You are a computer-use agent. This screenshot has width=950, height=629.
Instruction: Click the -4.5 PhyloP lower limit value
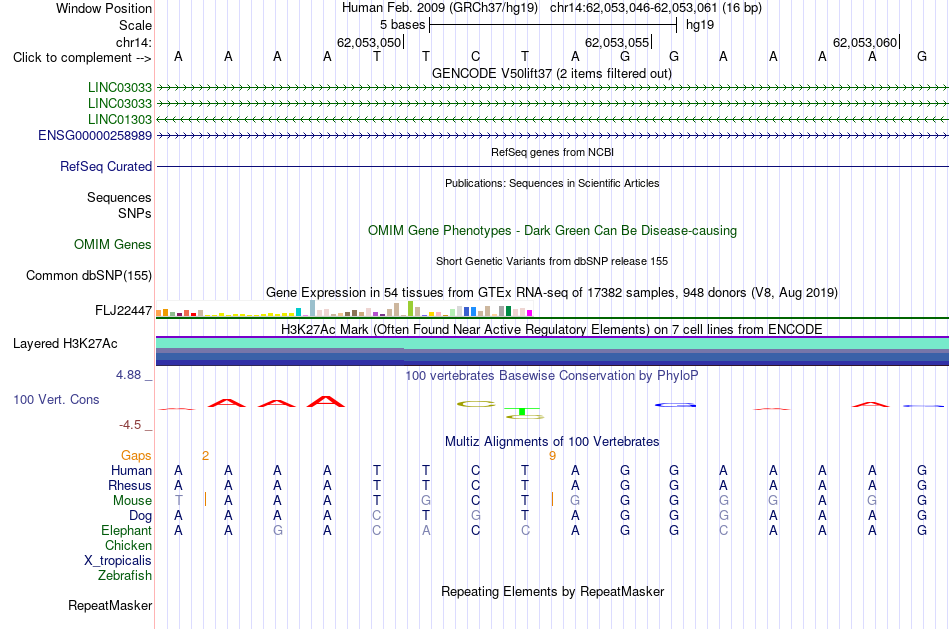point(130,425)
